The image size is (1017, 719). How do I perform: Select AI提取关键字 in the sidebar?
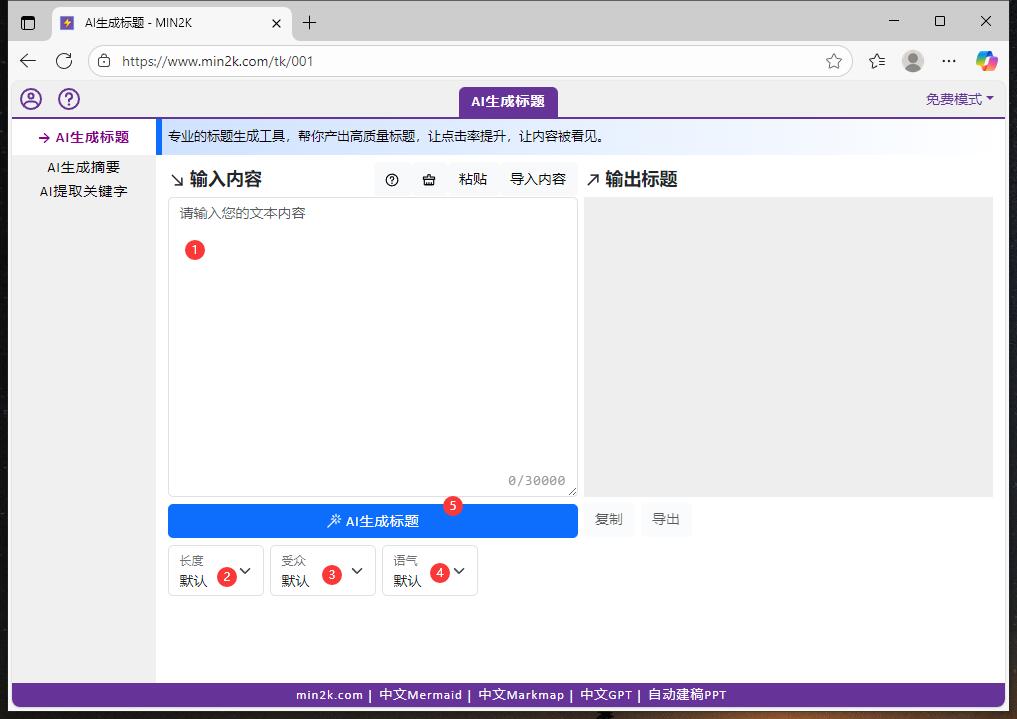click(x=84, y=191)
